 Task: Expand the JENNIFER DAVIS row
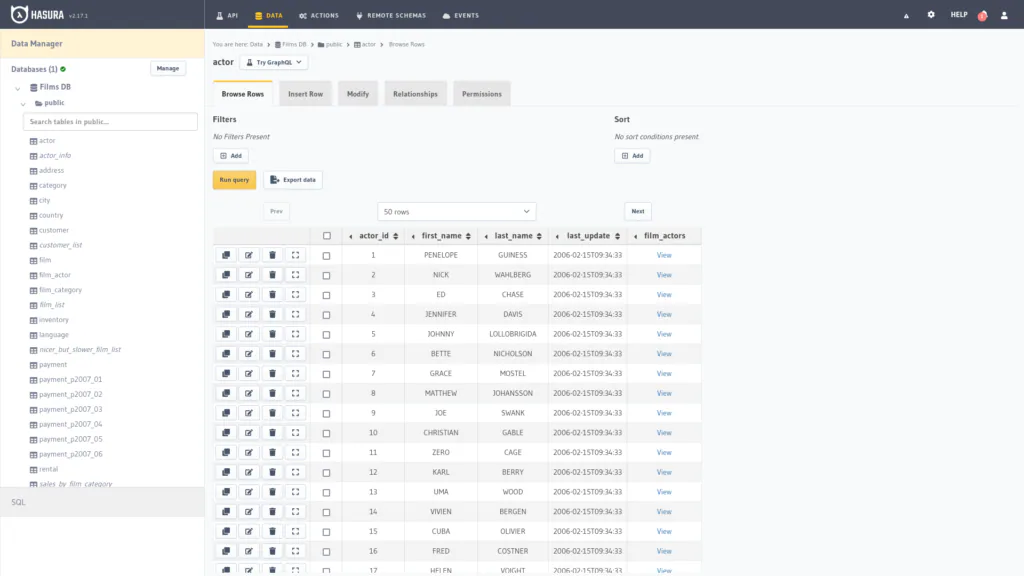(295, 314)
